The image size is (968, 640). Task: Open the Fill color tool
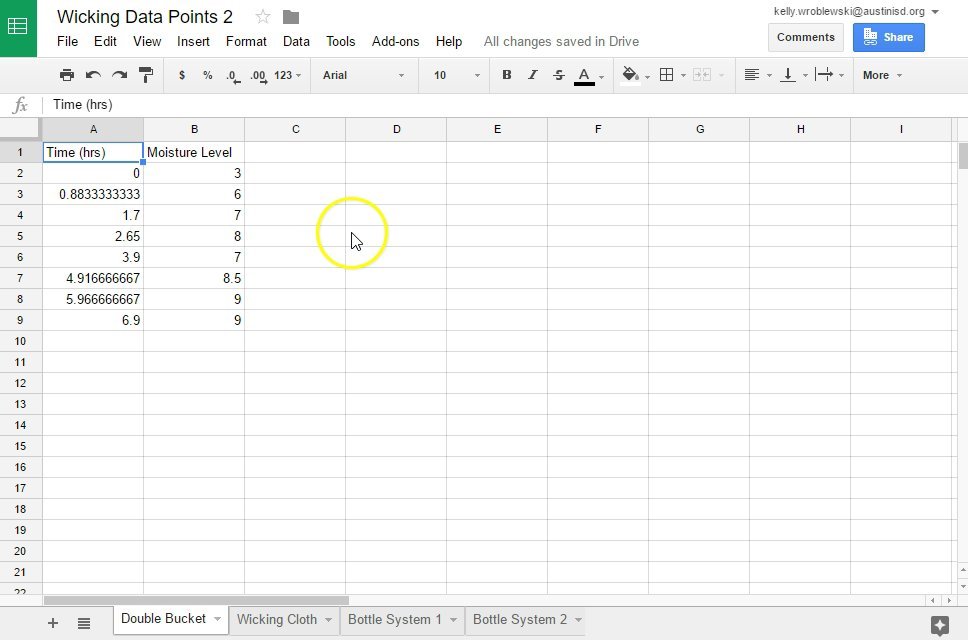point(630,75)
